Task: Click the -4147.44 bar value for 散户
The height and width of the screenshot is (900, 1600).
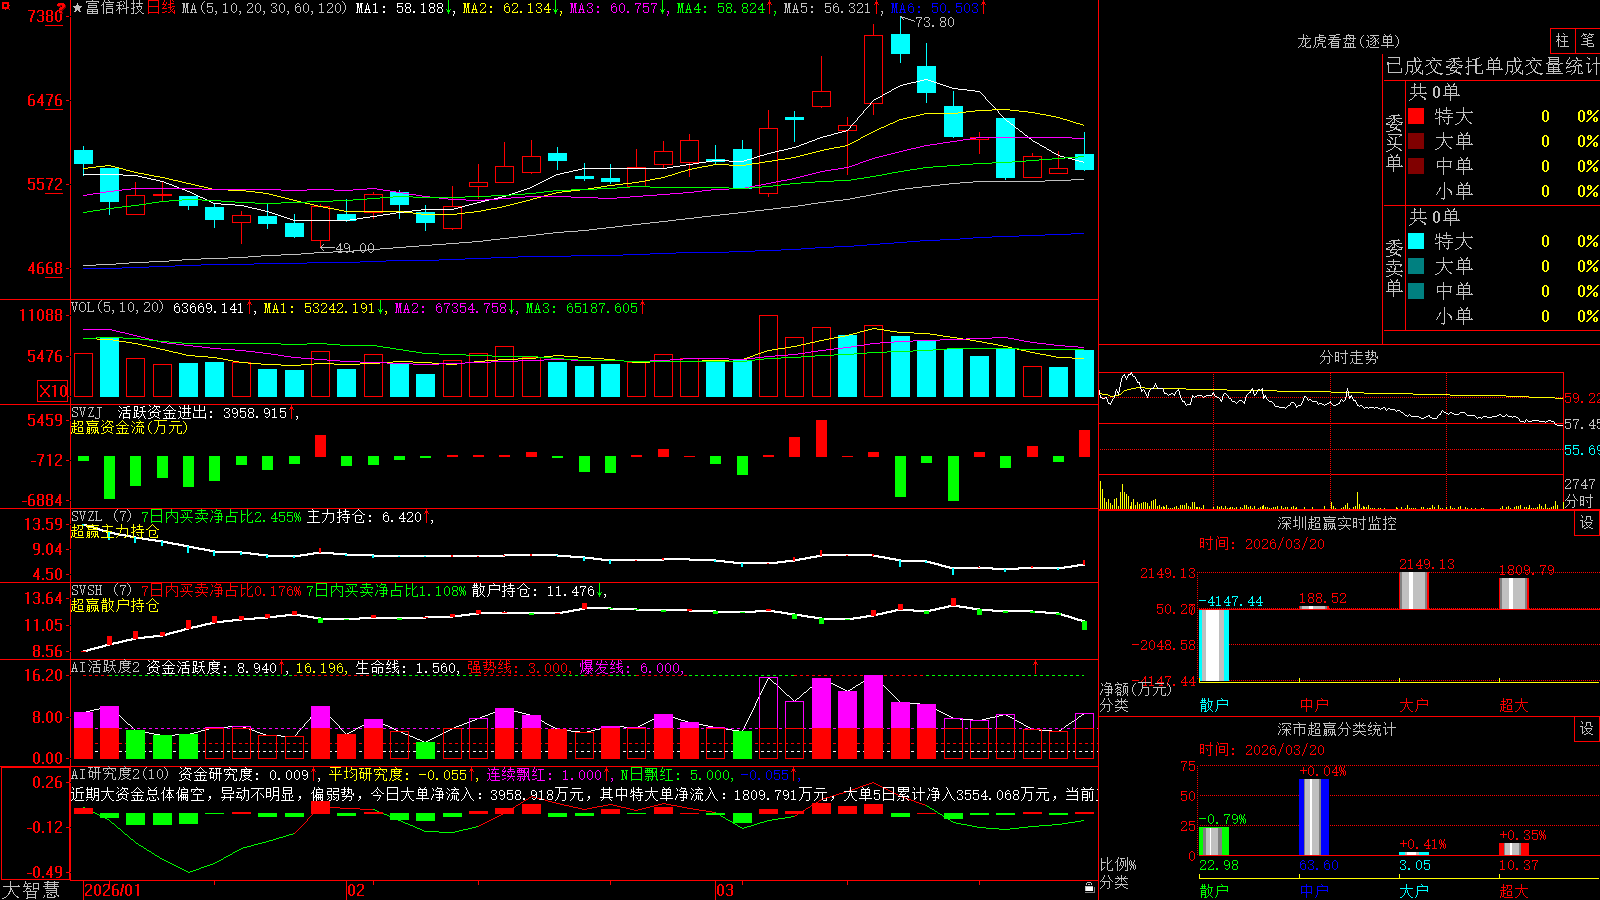Action: tap(1231, 601)
